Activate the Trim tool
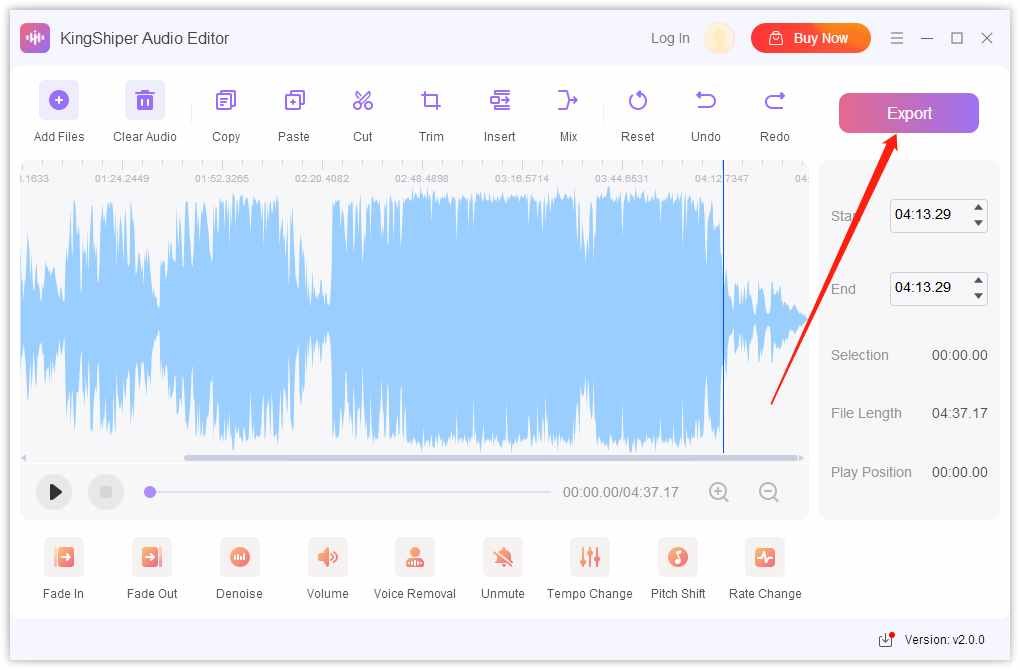Viewport: 1020px width, 670px height. (431, 101)
